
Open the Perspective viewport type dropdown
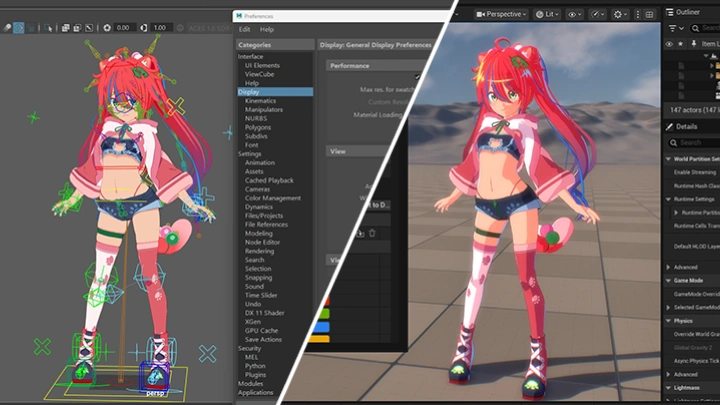tap(501, 14)
